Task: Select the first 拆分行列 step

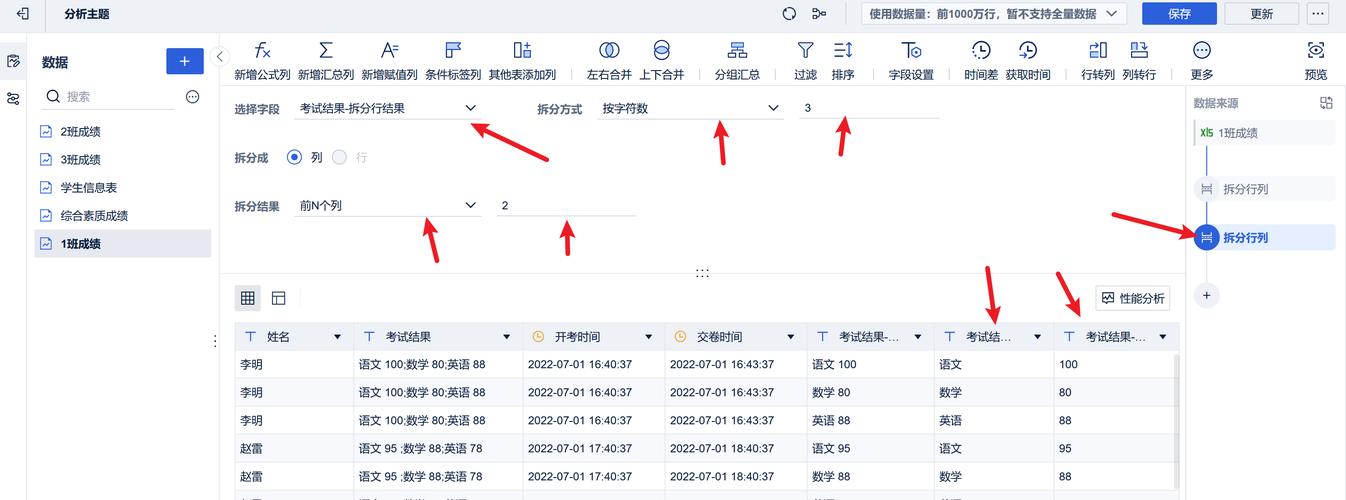Action: 1264,189
